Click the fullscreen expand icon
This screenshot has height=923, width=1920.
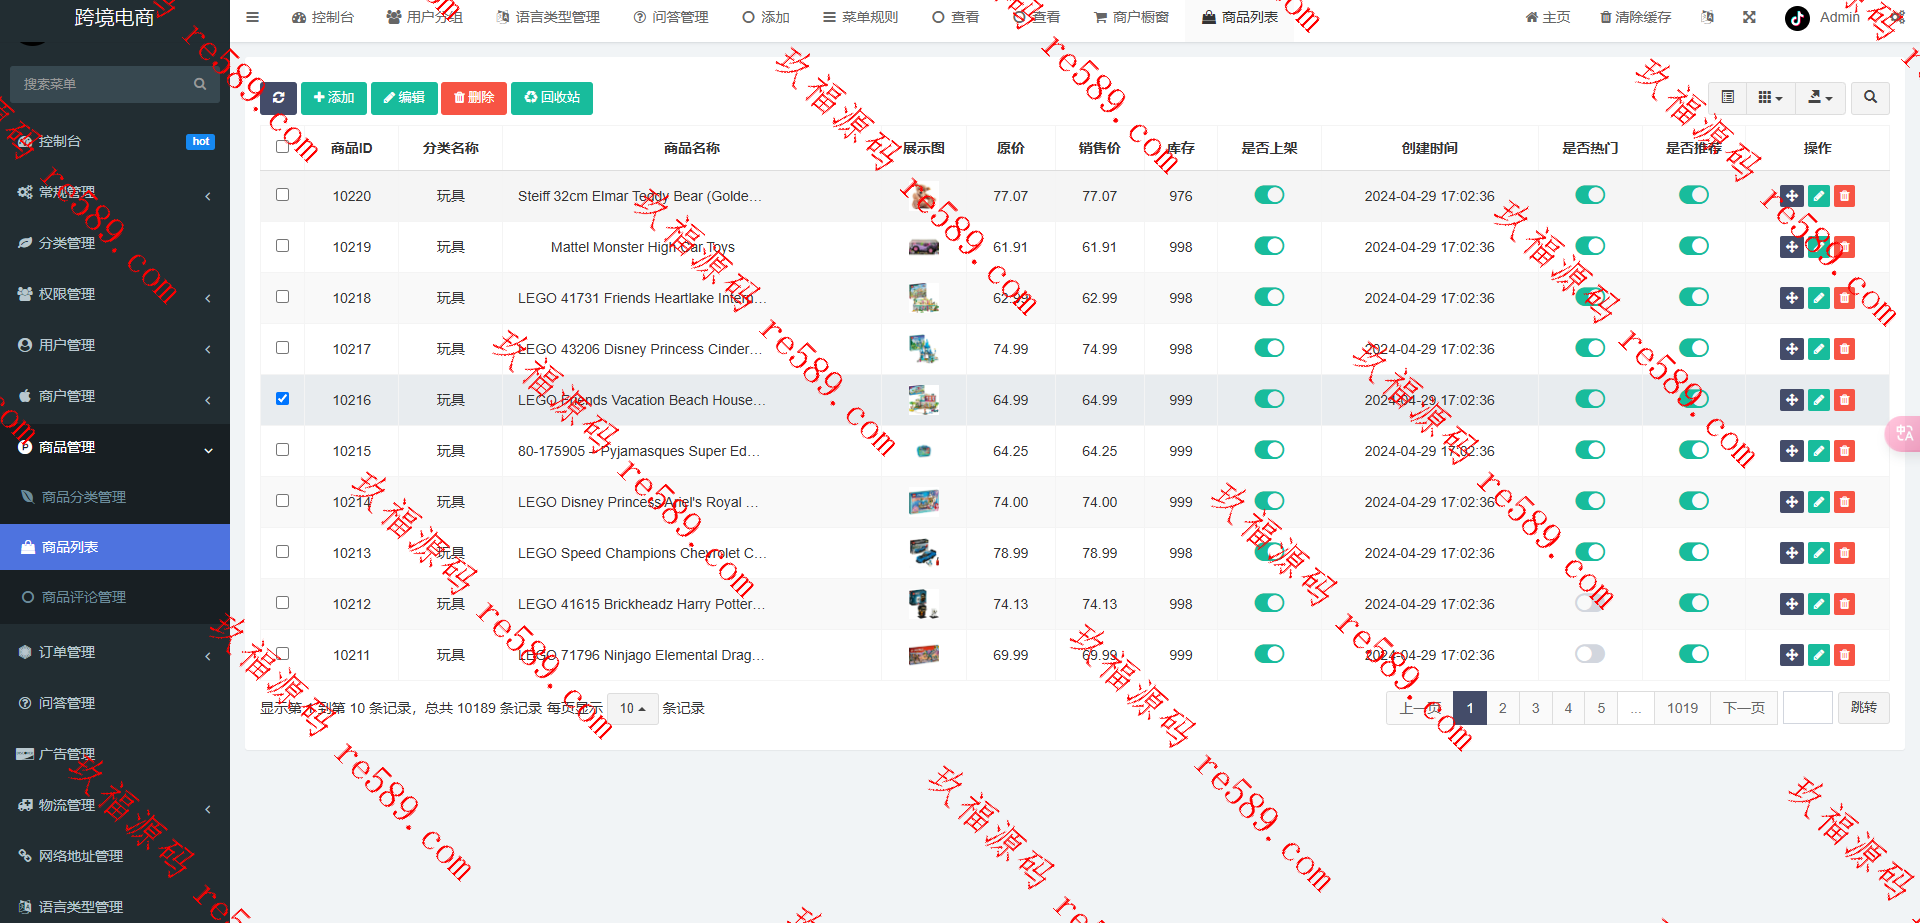tap(1749, 17)
